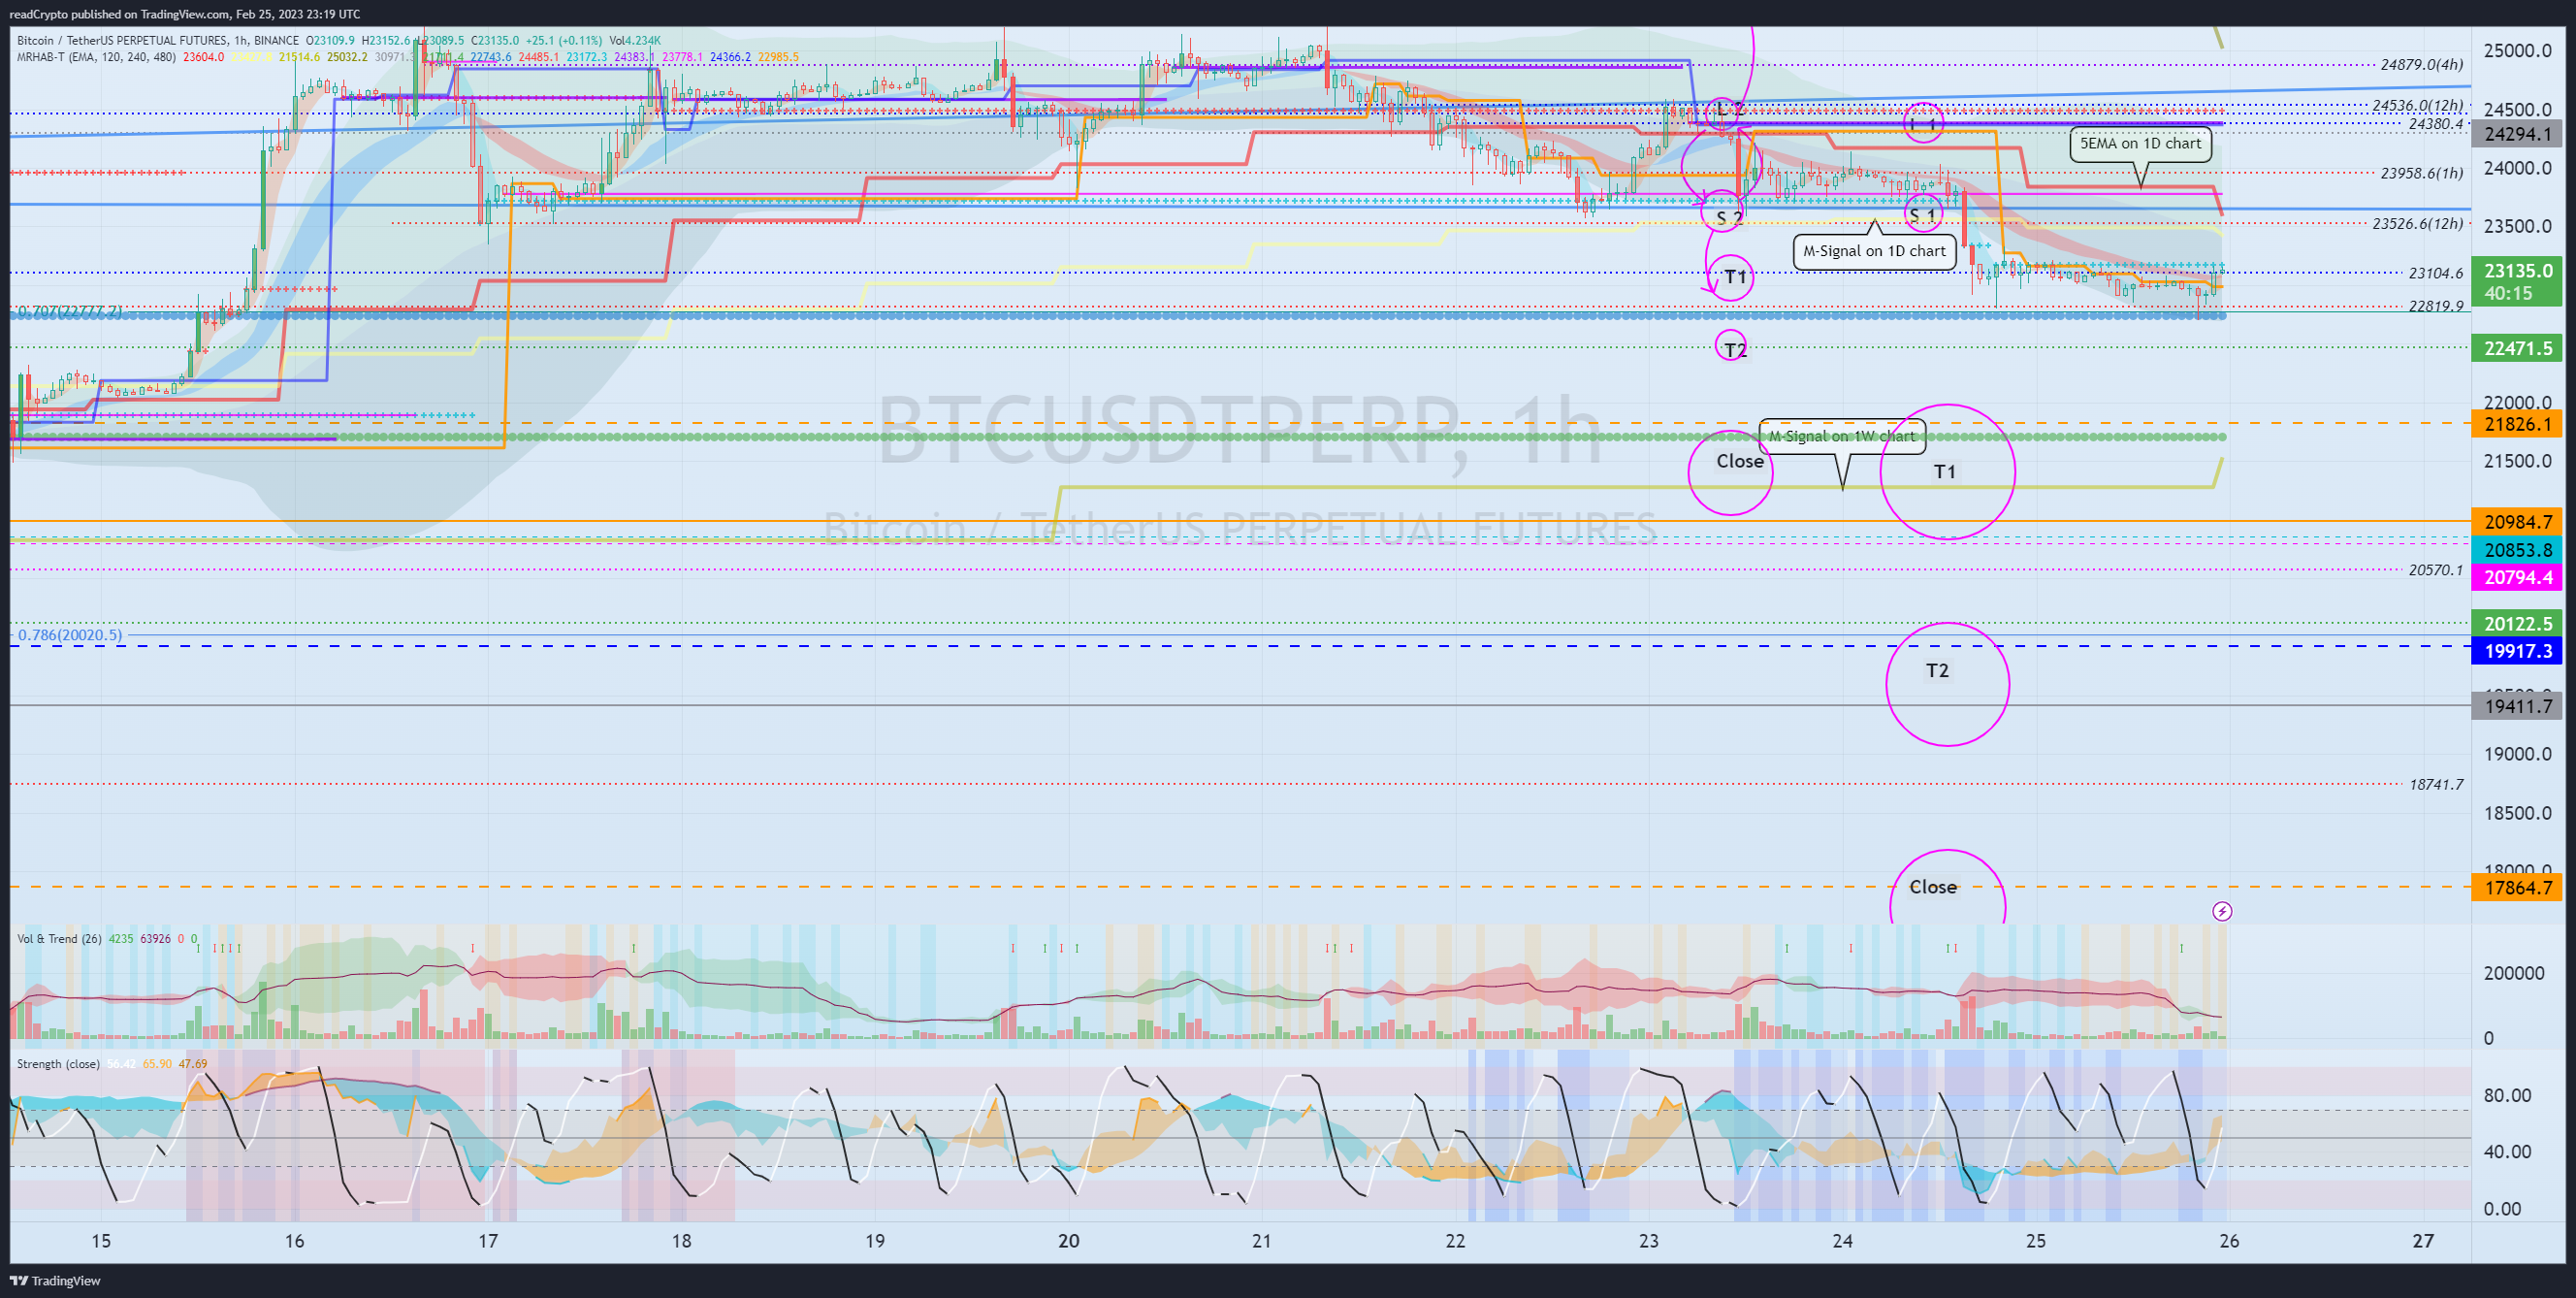Click the 23526.6(12h) level label
Viewport: 2576px width, 1298px height.
(x=2418, y=223)
